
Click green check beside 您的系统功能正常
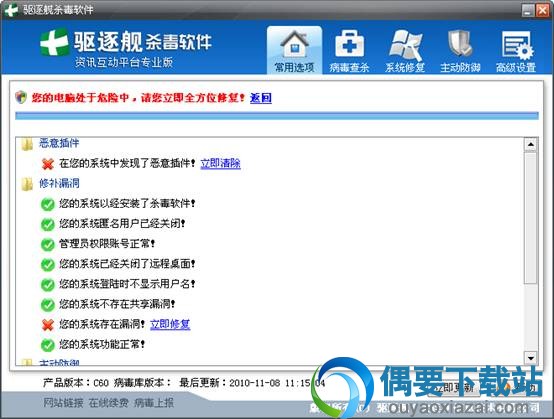[48, 345]
